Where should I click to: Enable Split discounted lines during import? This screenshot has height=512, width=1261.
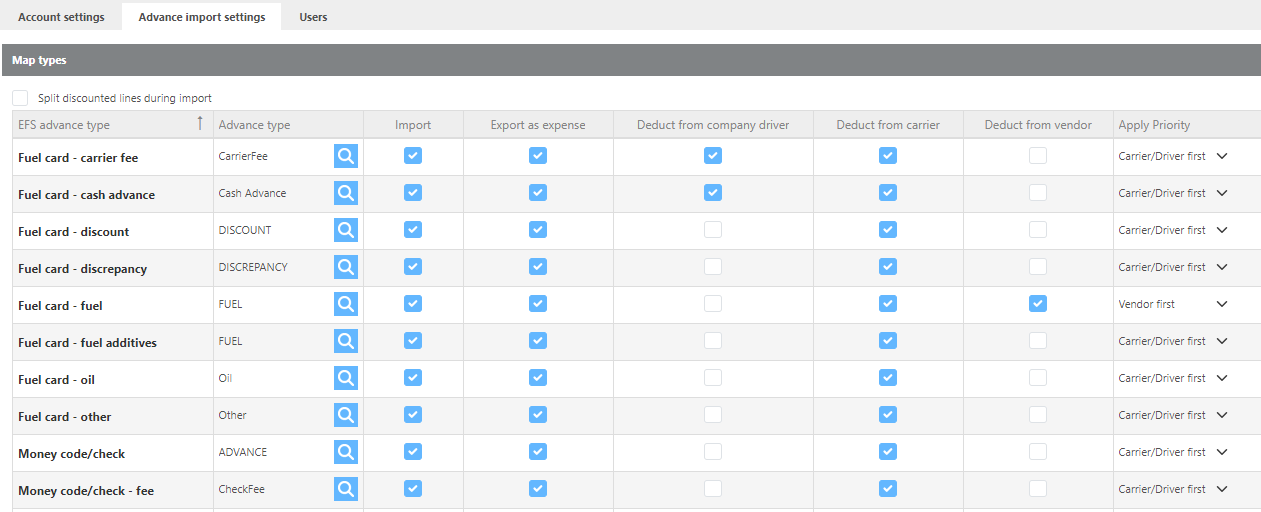point(20,98)
